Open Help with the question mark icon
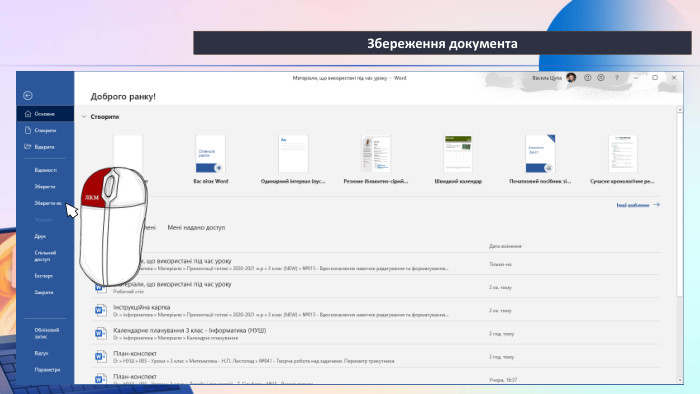700x394 pixels. pyautogui.click(x=617, y=78)
